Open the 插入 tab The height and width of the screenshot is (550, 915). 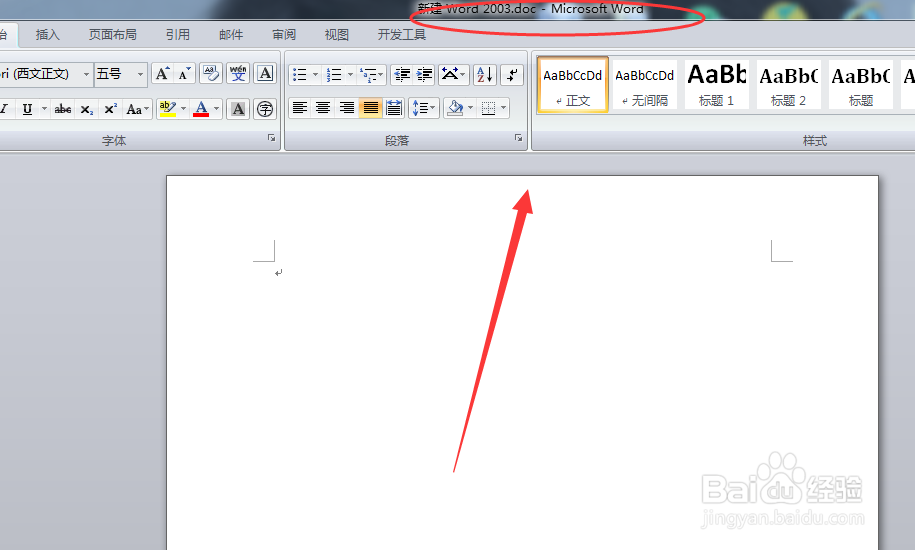47,34
